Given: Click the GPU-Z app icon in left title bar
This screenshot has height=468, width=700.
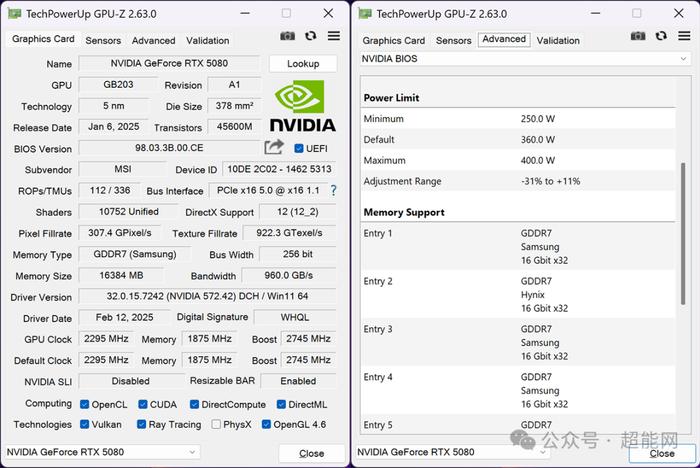Looking at the screenshot, I should (14, 14).
